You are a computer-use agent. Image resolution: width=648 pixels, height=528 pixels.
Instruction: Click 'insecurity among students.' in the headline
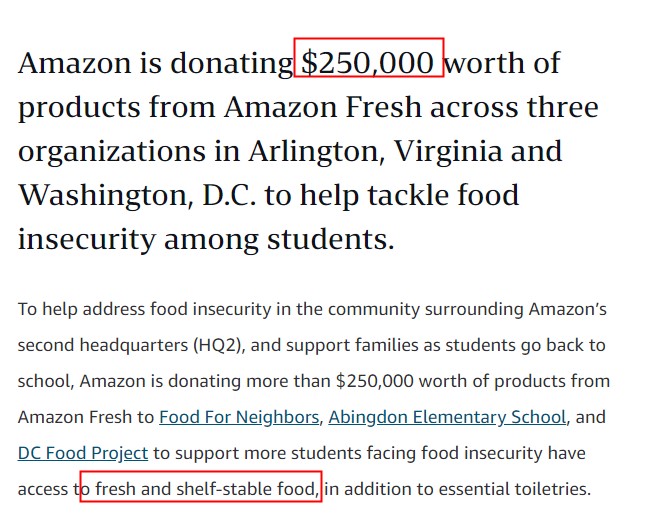[x=206, y=240]
